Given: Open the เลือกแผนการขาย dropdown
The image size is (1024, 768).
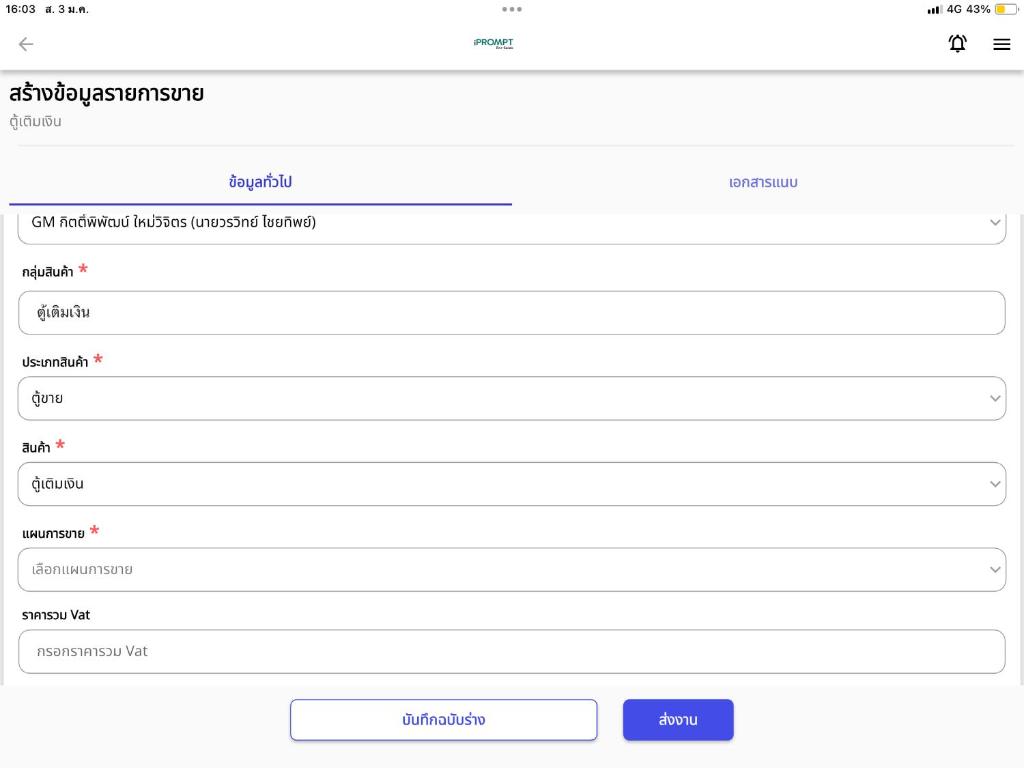Looking at the screenshot, I should click(x=512, y=569).
